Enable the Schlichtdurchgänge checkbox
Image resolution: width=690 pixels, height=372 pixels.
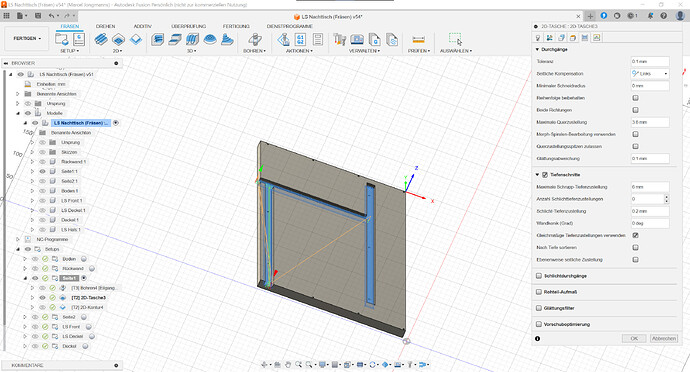point(539,276)
